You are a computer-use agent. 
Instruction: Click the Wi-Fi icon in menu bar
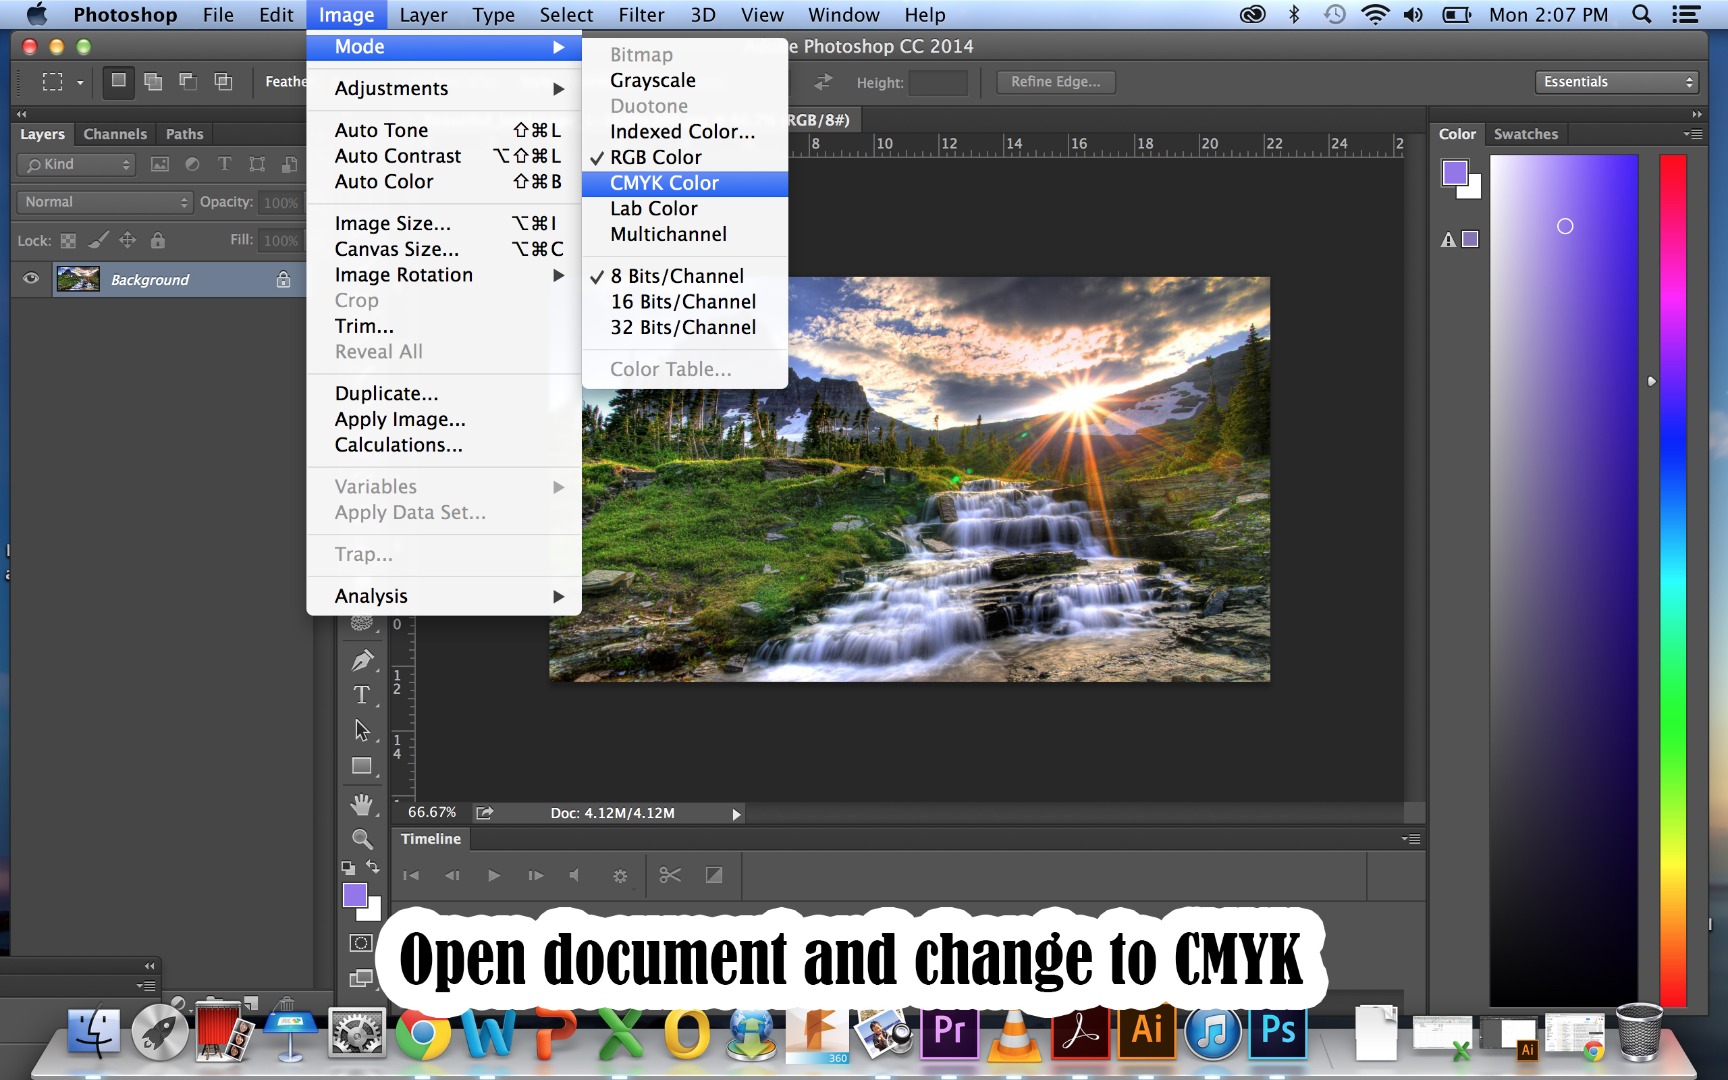coord(1376,15)
